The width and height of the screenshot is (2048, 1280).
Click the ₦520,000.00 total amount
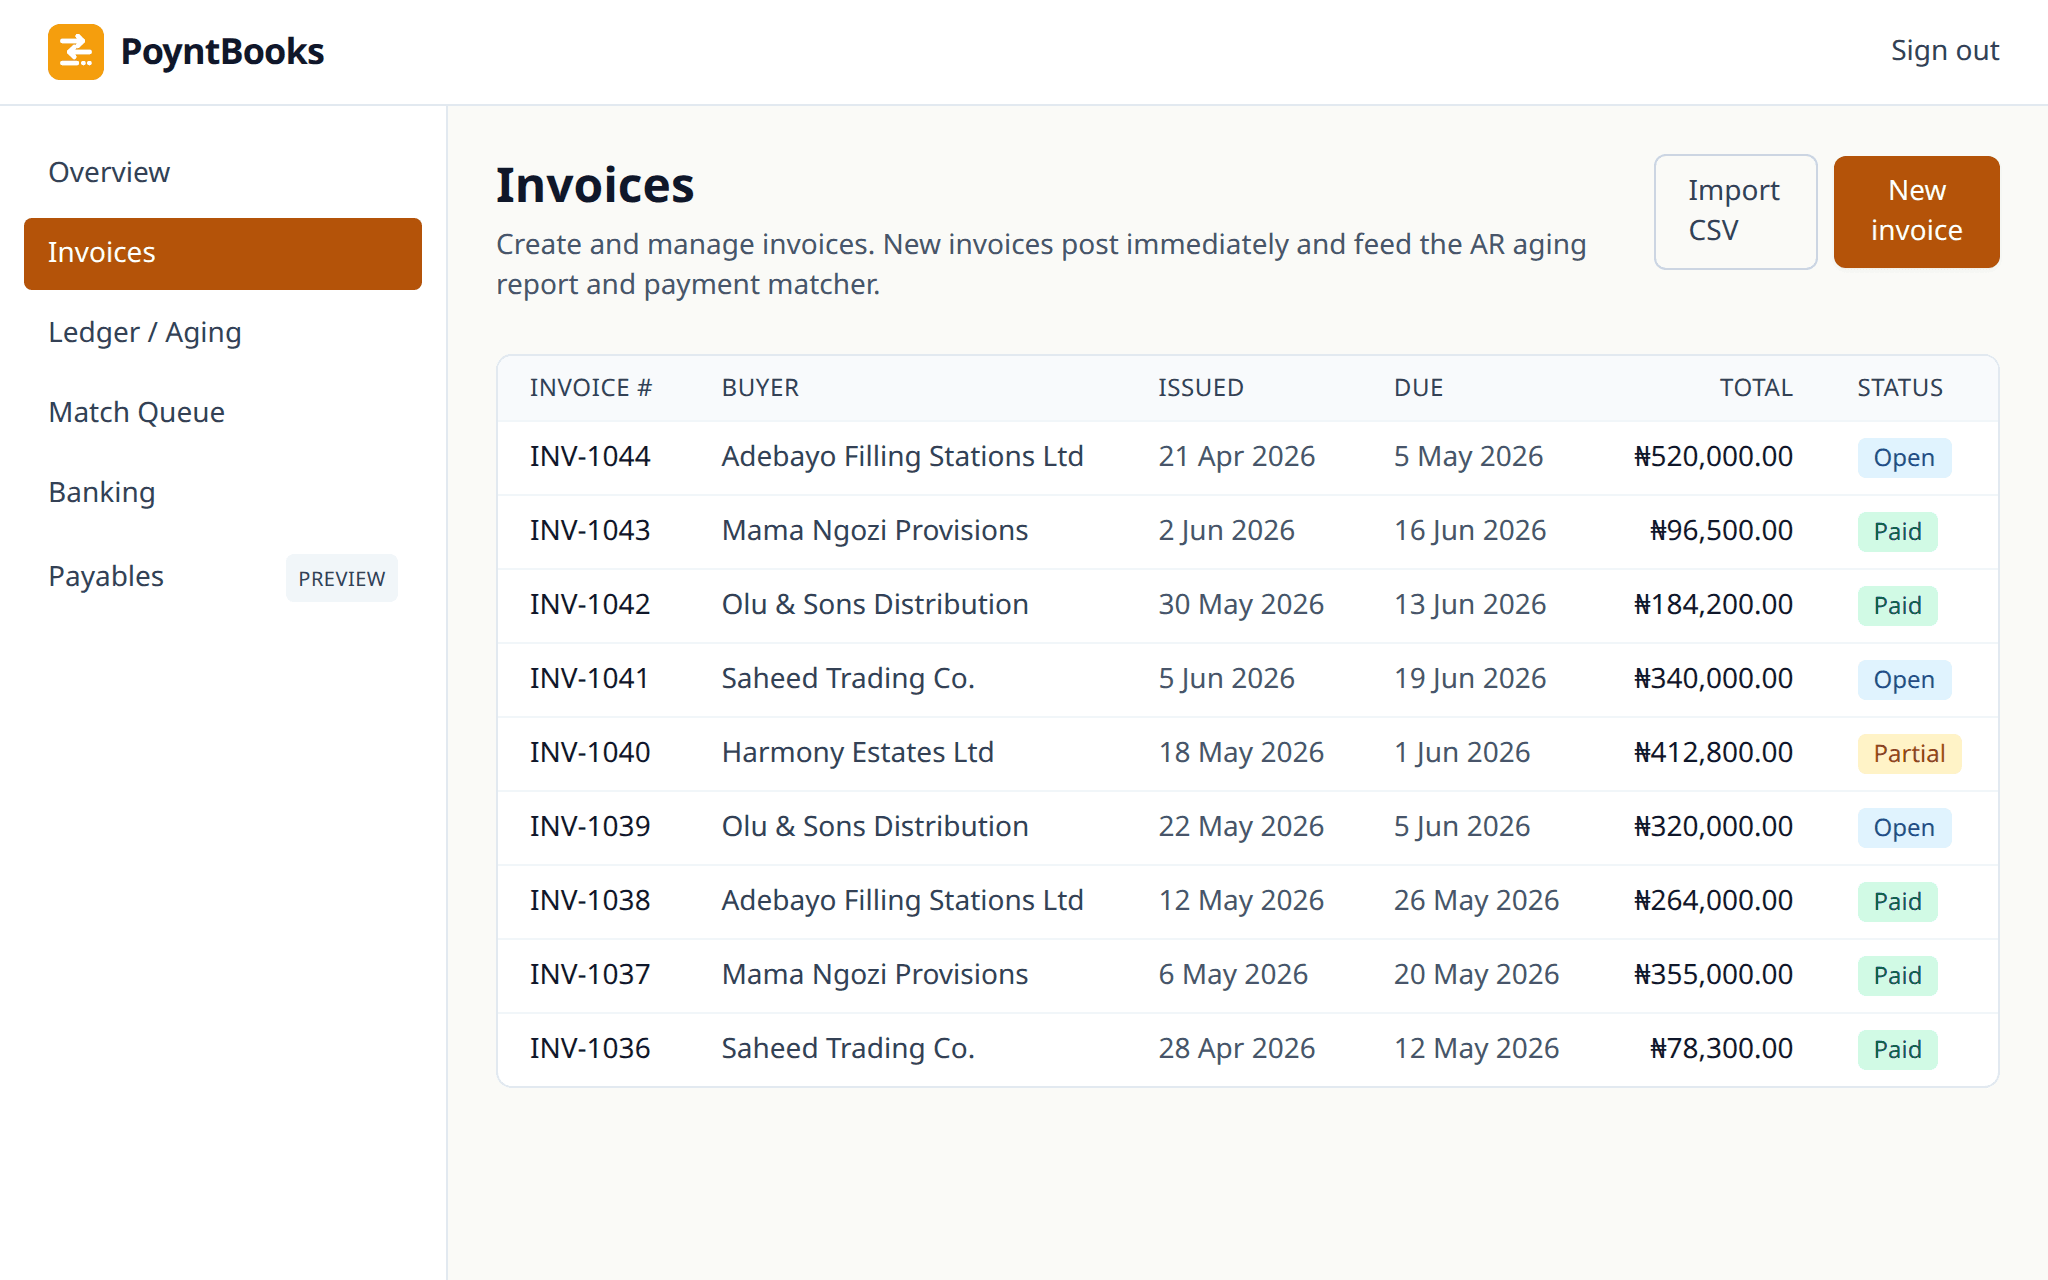click(x=1713, y=457)
